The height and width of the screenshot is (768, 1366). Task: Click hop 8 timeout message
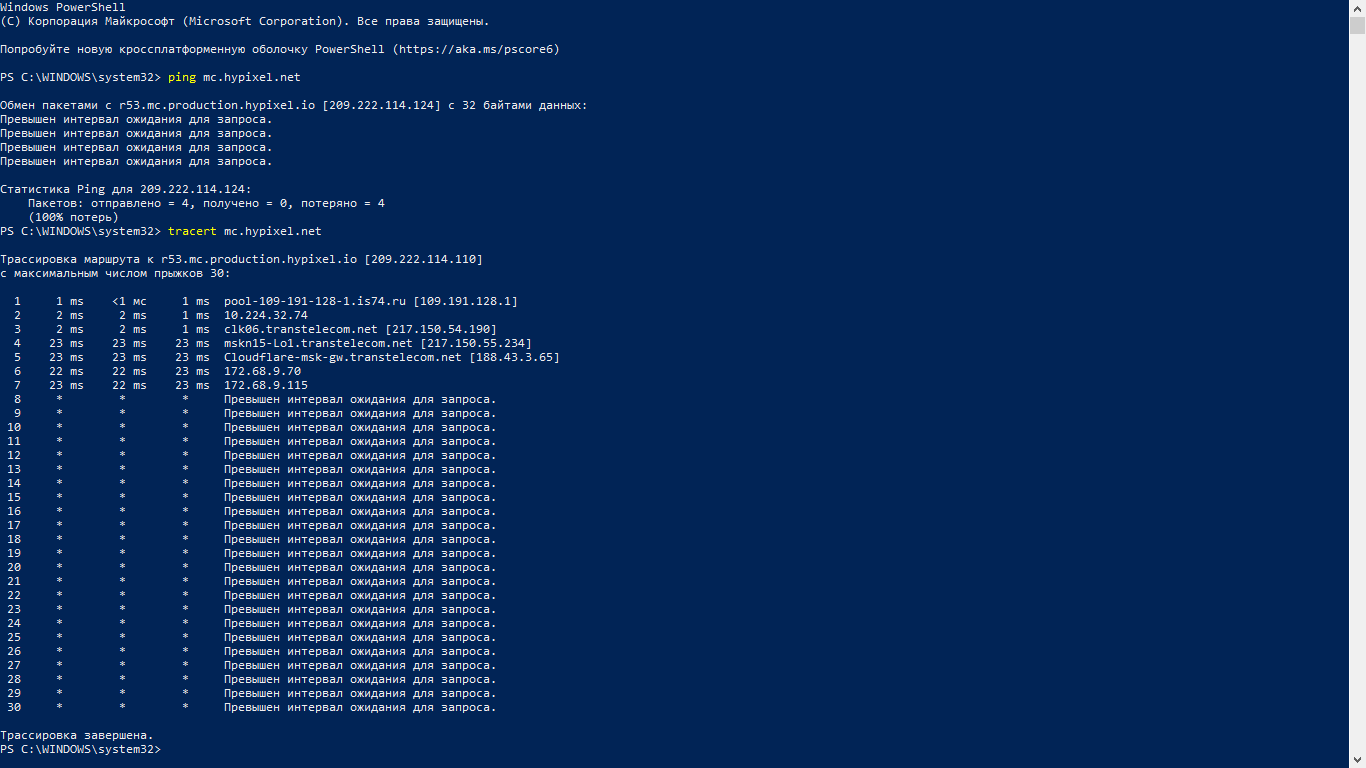pyautogui.click(x=360, y=399)
